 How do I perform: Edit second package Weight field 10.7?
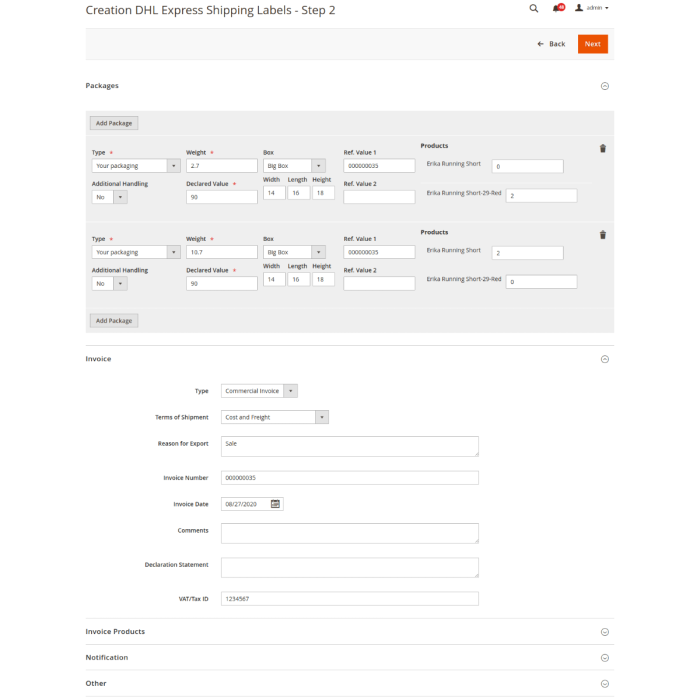tap(221, 252)
